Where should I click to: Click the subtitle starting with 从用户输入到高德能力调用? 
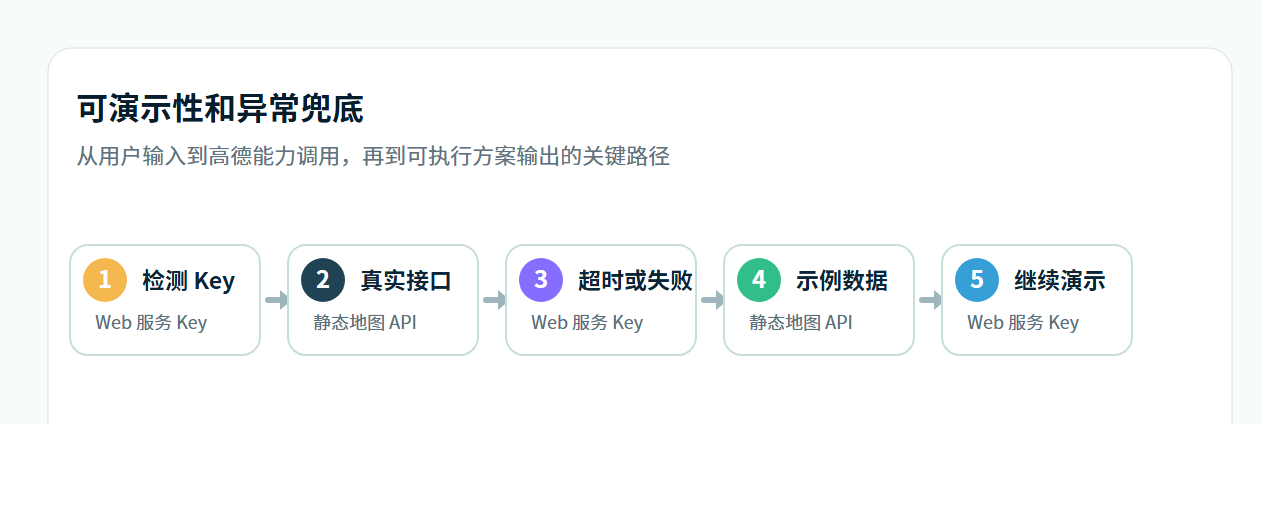373,156
